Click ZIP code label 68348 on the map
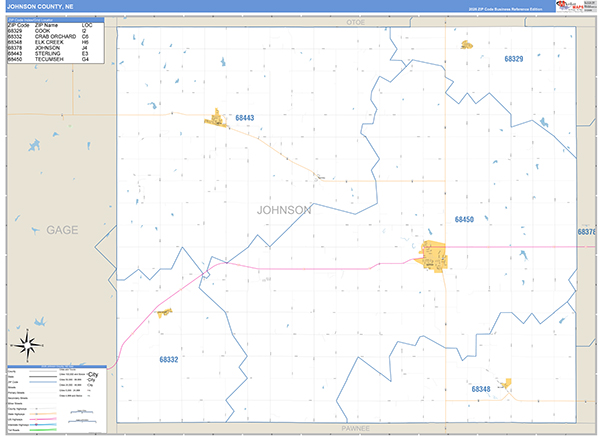 click(481, 389)
